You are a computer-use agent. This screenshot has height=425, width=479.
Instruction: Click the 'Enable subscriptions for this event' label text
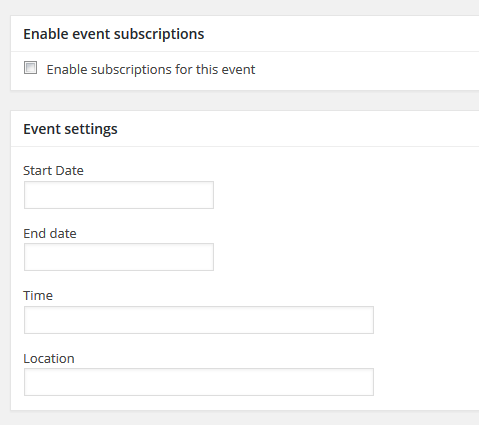click(x=151, y=70)
